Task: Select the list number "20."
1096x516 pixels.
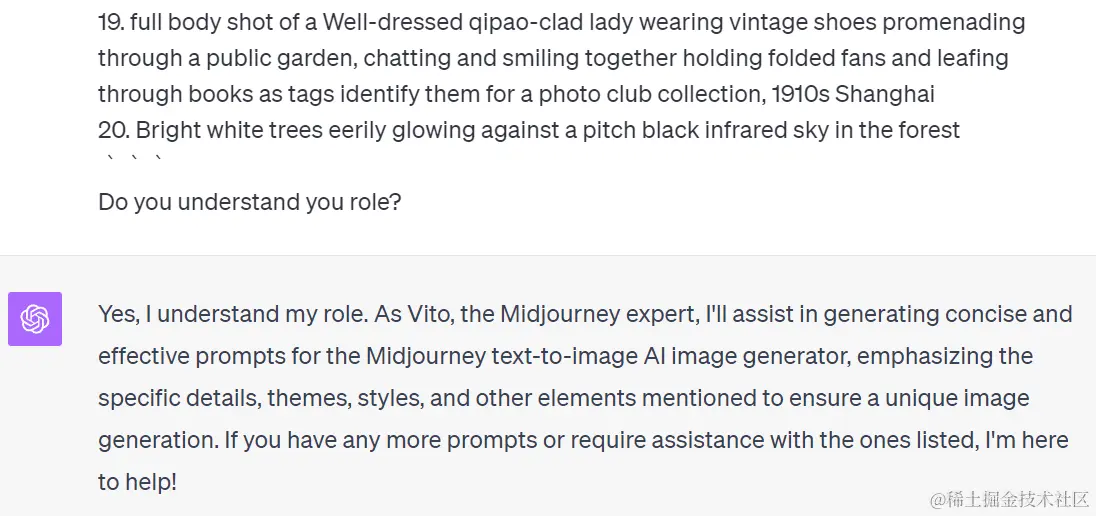Action: (x=113, y=129)
